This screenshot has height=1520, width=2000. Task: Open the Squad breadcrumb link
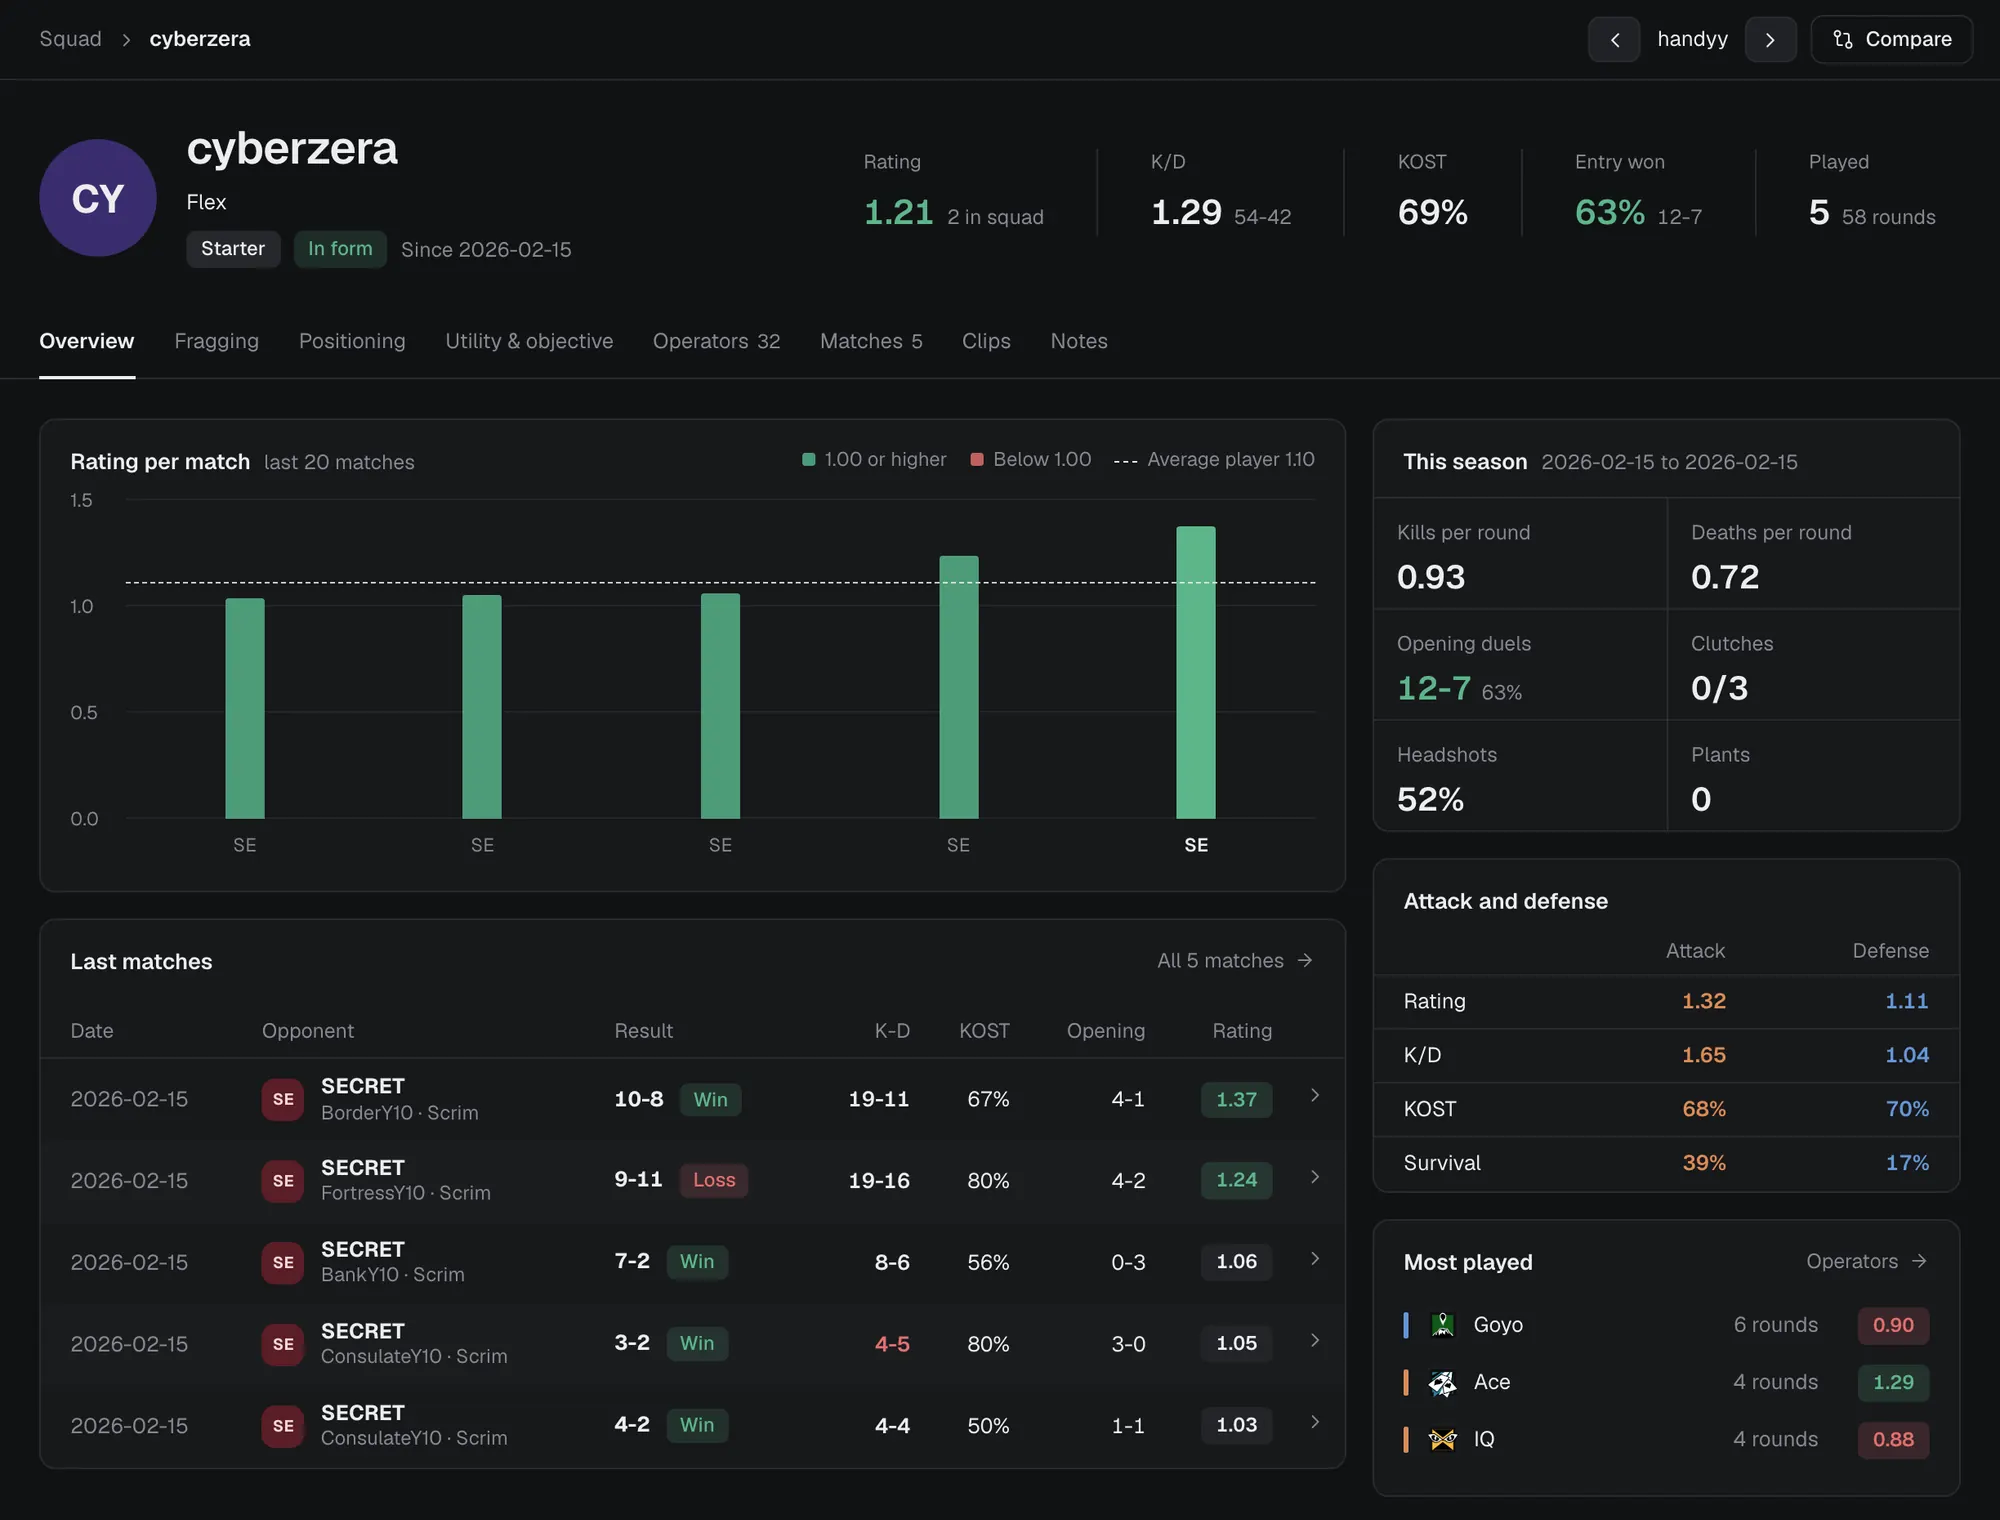point(70,39)
